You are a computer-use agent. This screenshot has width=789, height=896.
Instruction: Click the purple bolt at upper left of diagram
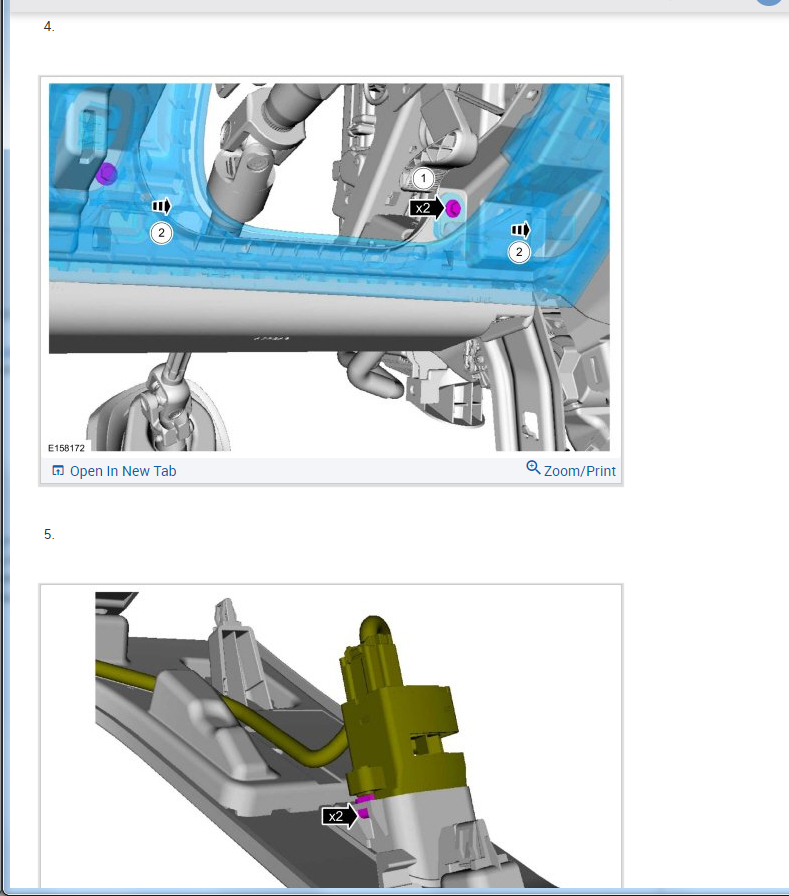107,174
